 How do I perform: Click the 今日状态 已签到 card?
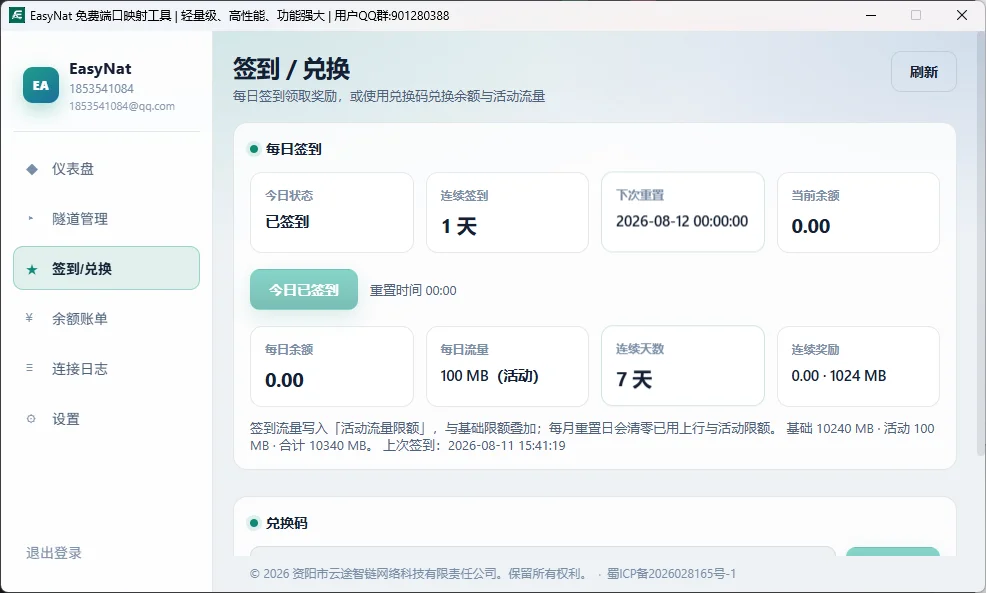(x=332, y=213)
